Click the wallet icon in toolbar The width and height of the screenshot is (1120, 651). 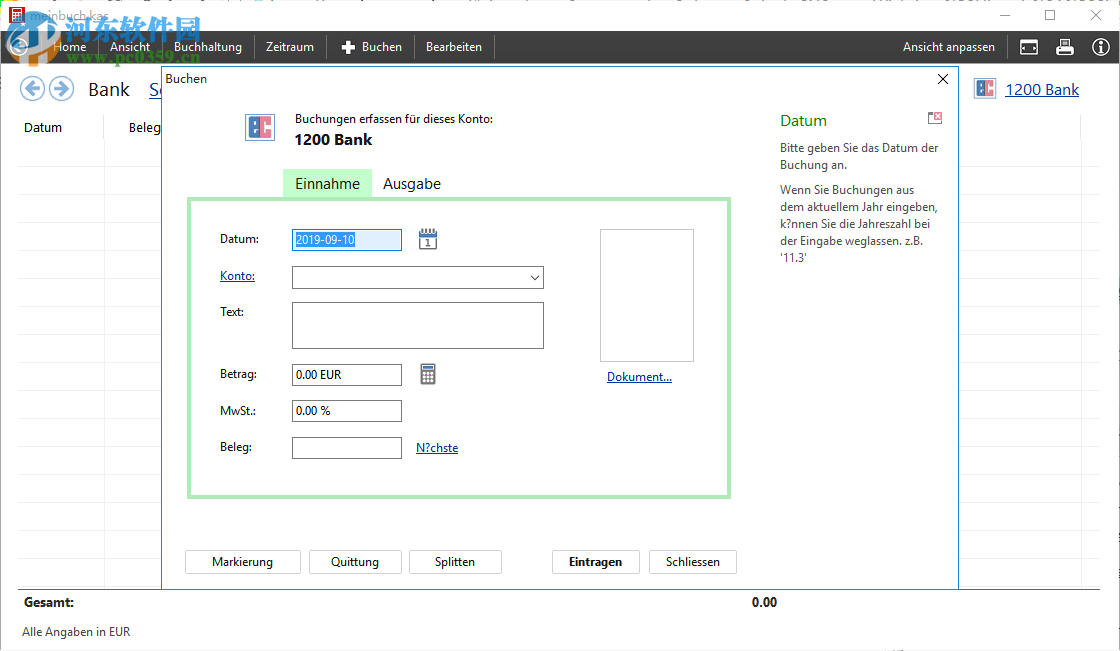(1029, 47)
